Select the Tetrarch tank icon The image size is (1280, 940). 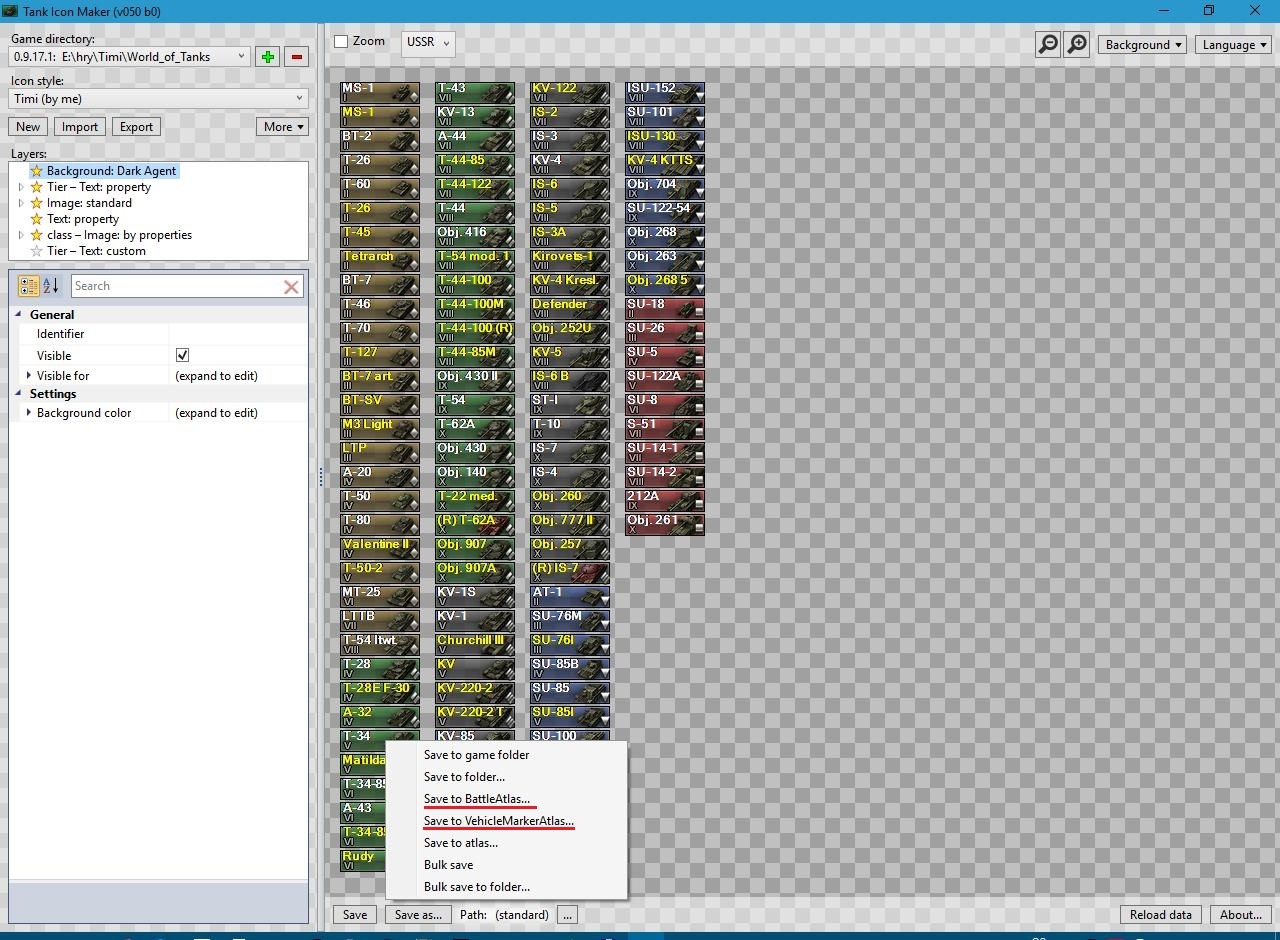click(380, 261)
